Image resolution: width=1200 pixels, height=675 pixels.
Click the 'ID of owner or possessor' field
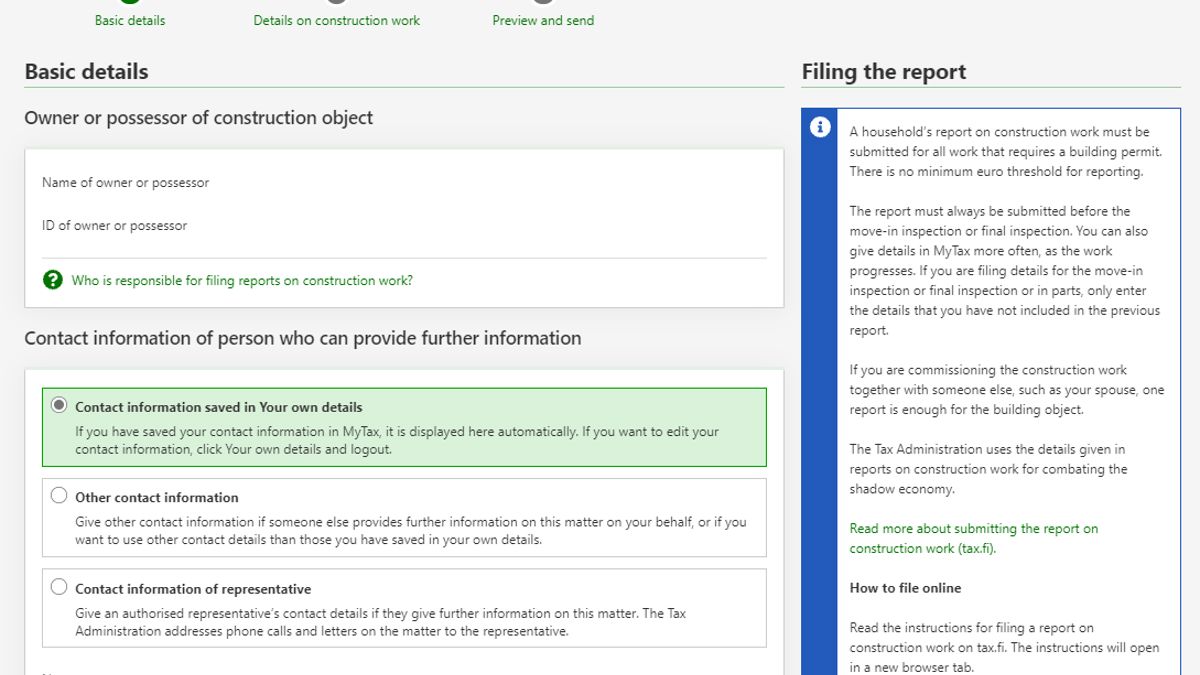tap(114, 226)
